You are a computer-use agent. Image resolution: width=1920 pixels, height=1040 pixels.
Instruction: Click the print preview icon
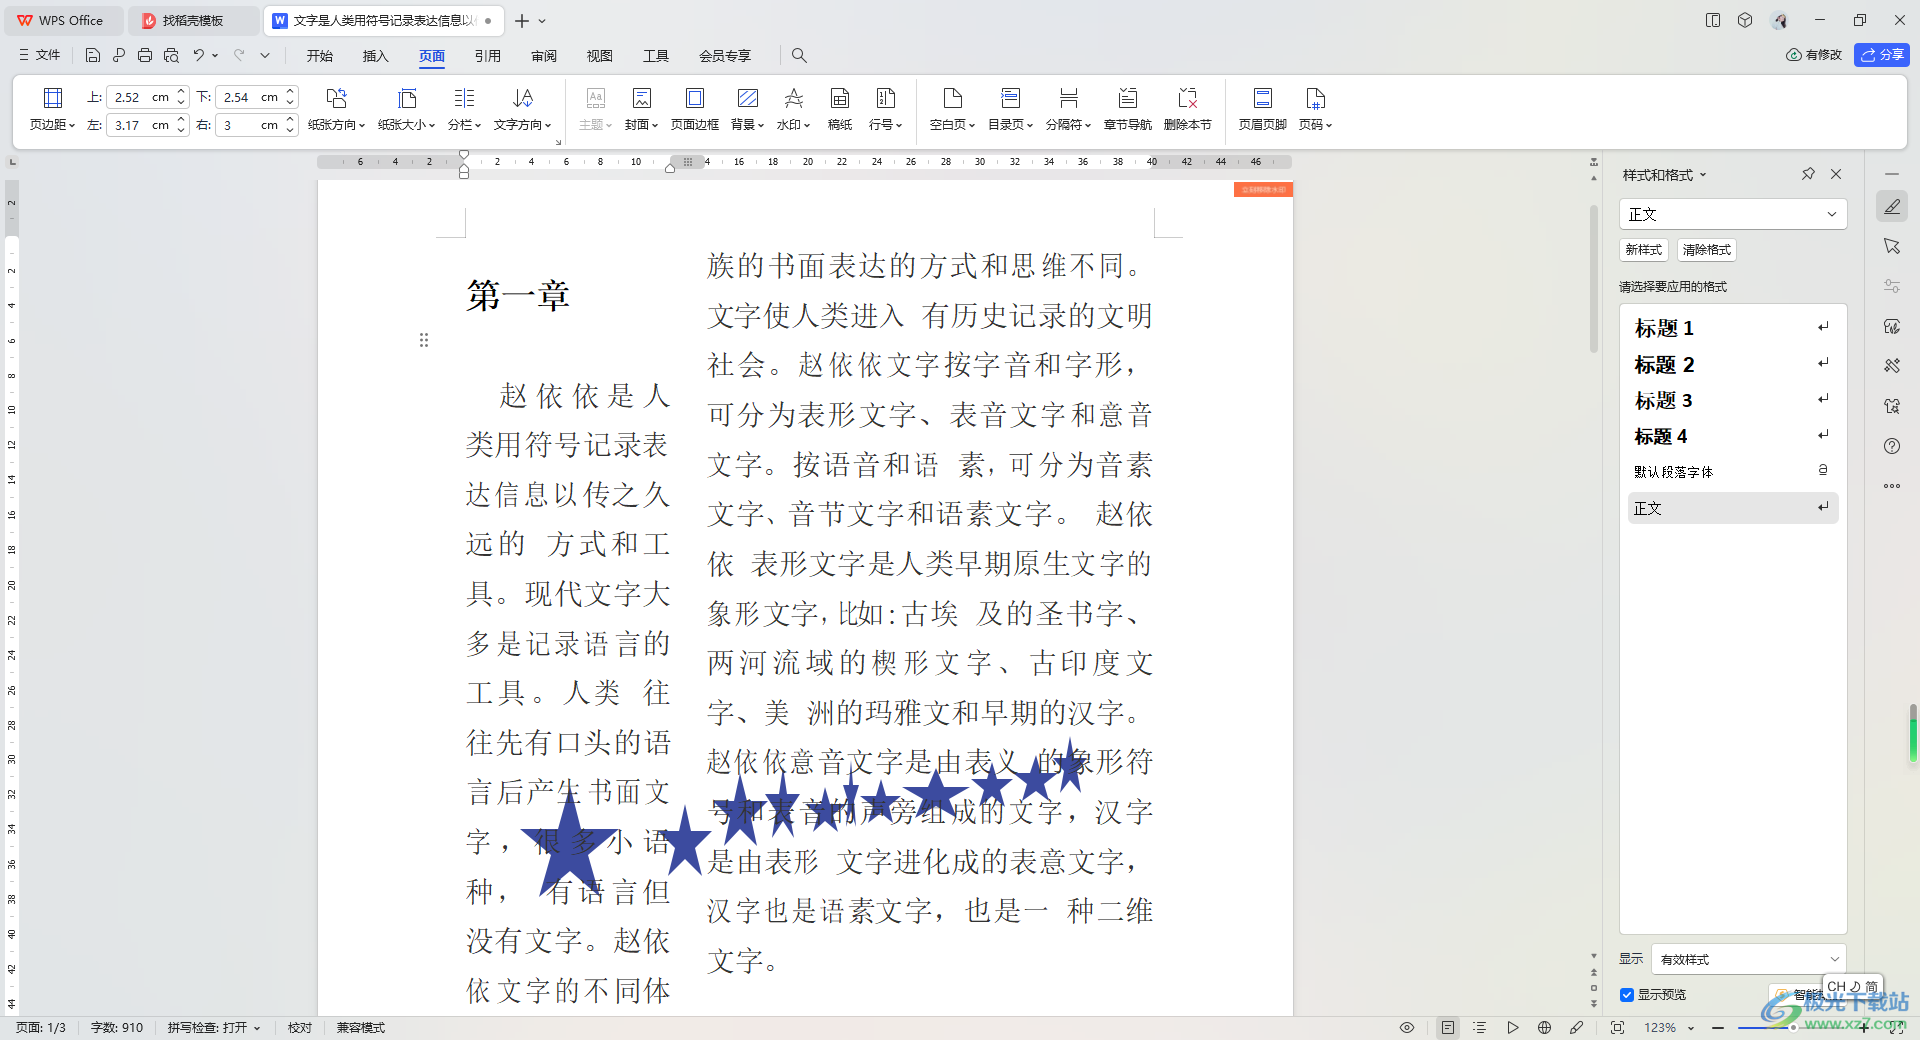point(171,55)
